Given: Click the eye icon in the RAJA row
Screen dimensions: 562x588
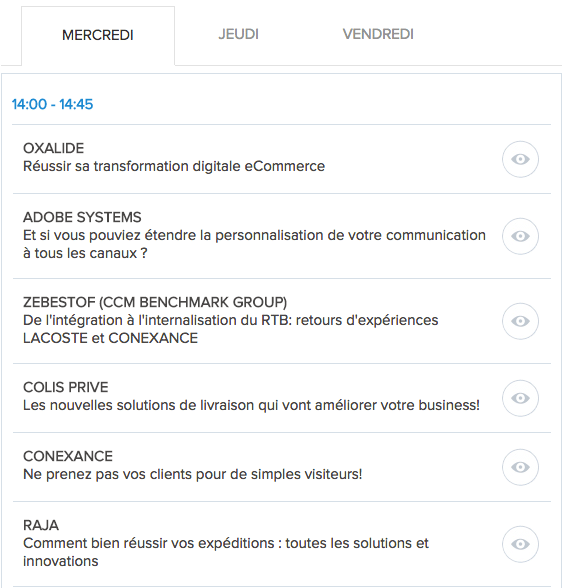Looking at the screenshot, I should click(x=520, y=544).
